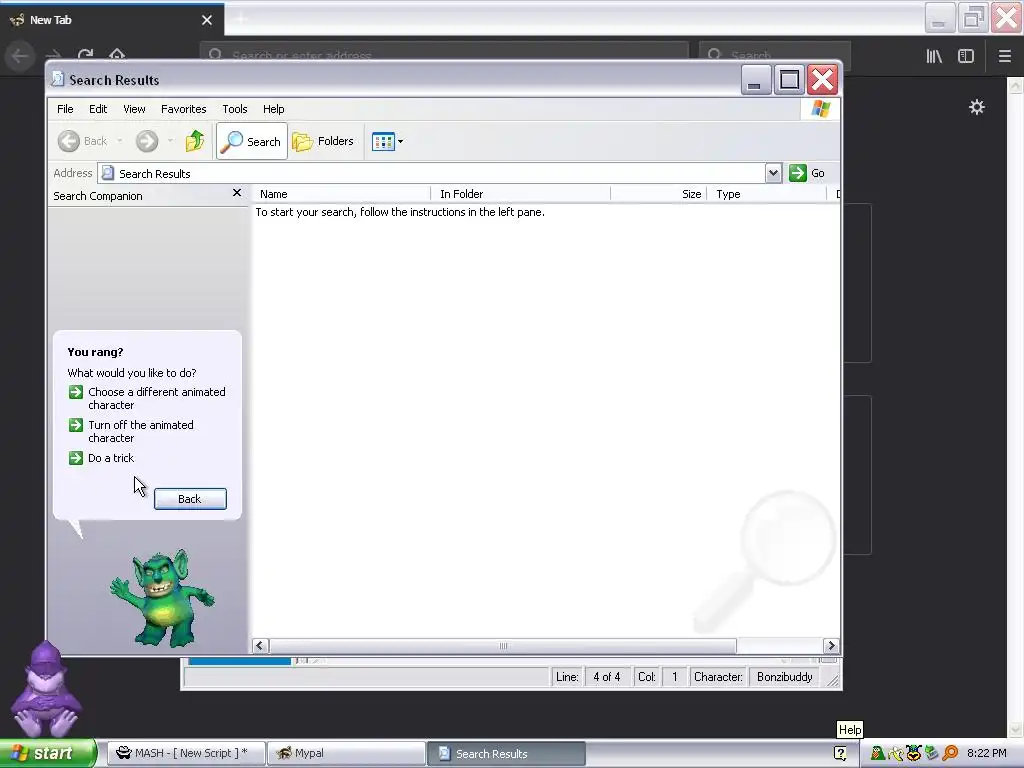Click the horizontal scrollbar right arrow

pyautogui.click(x=831, y=646)
